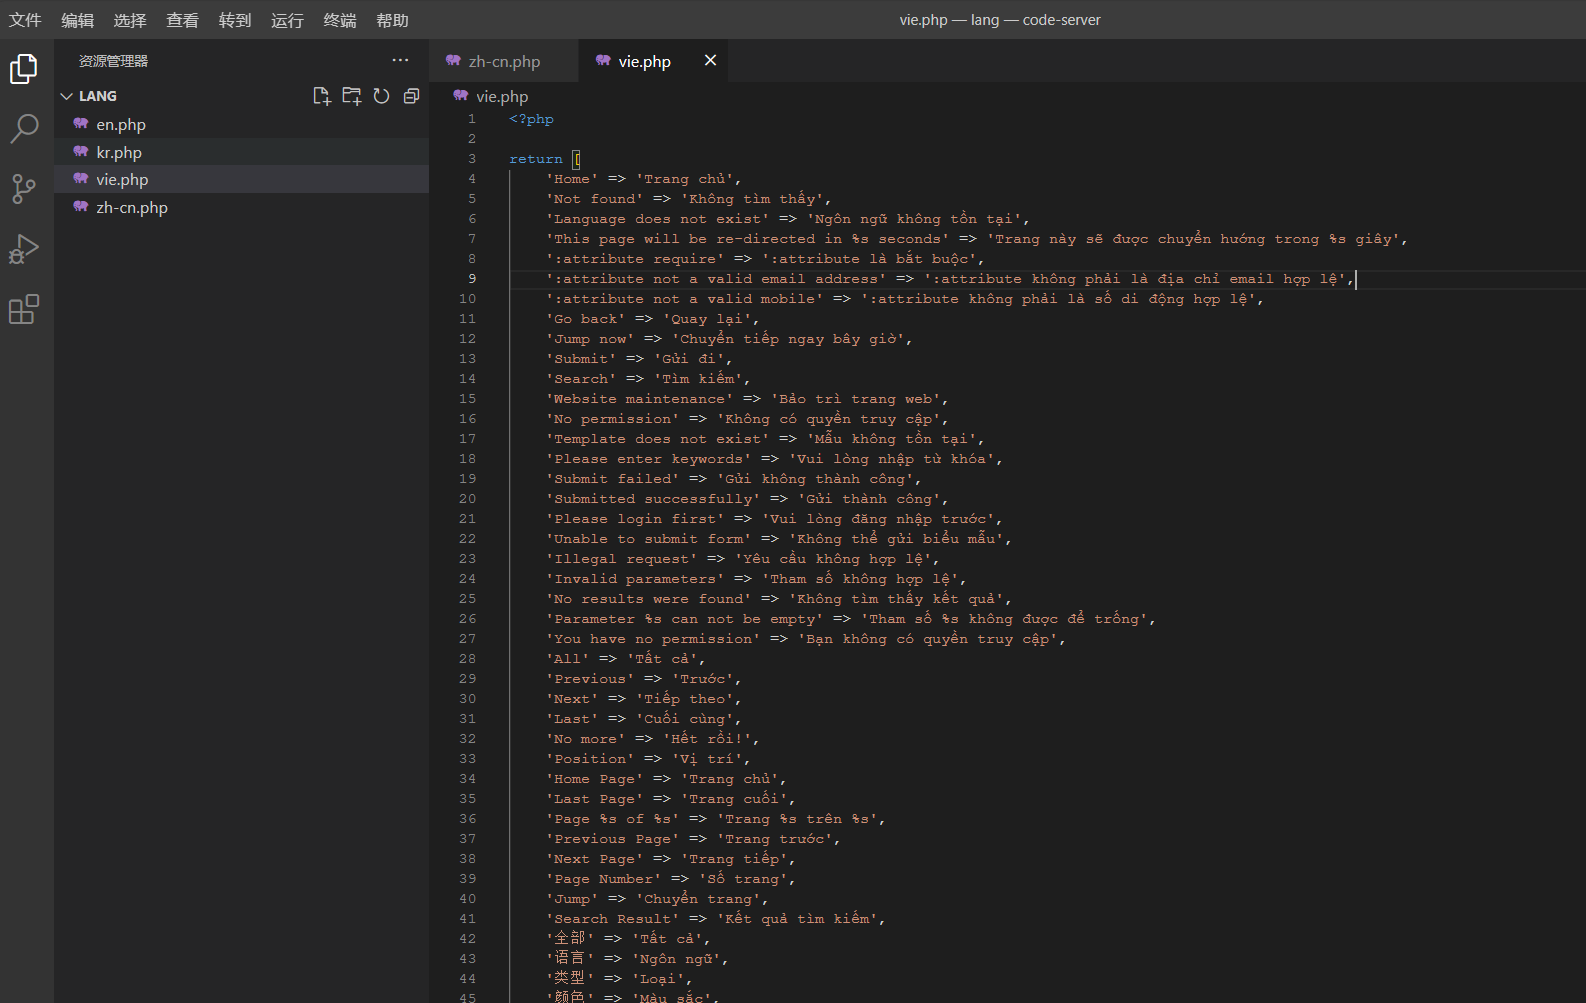Screen dimensions: 1586x1003
Task: Click the '<?php' opening tag on line 1
Action: point(531,119)
